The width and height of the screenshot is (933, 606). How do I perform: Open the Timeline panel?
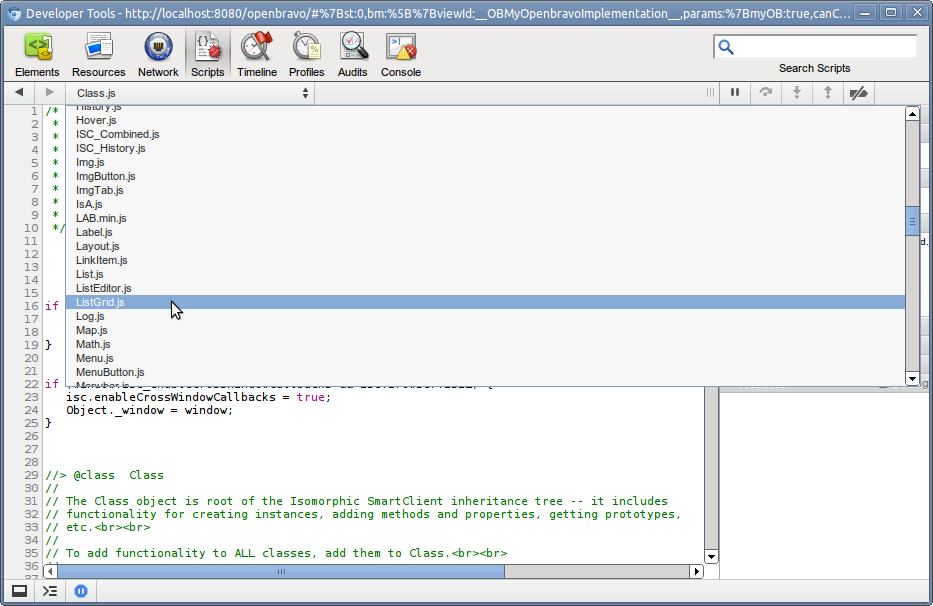[257, 54]
